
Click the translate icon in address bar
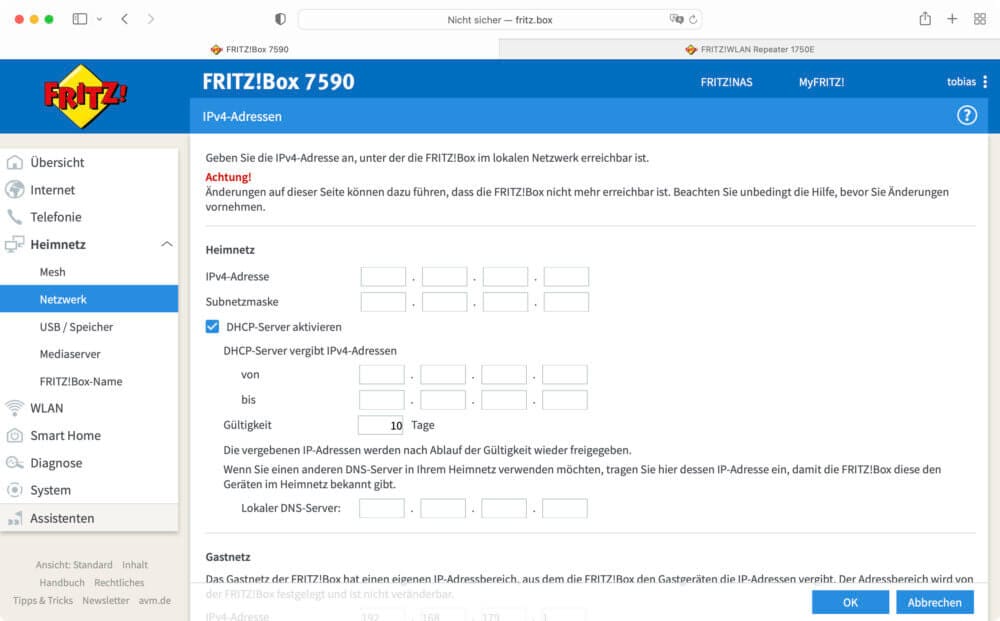pos(676,19)
